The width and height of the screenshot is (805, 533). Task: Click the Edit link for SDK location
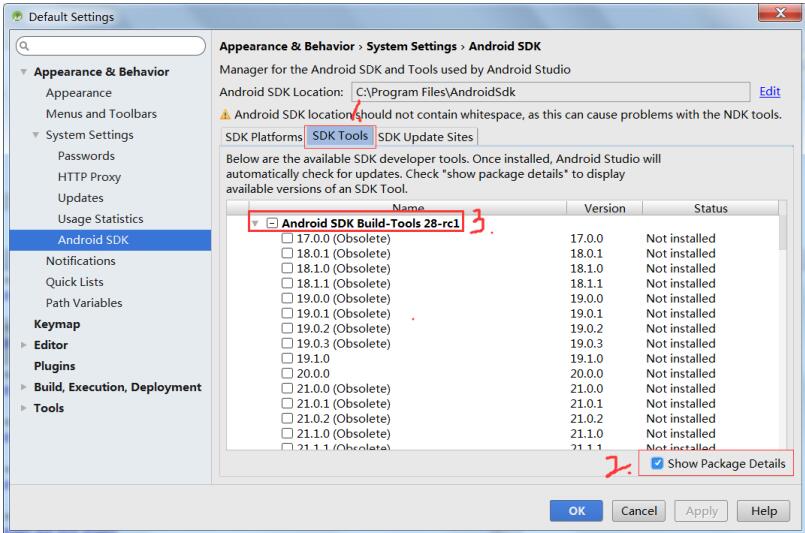pyautogui.click(x=770, y=91)
